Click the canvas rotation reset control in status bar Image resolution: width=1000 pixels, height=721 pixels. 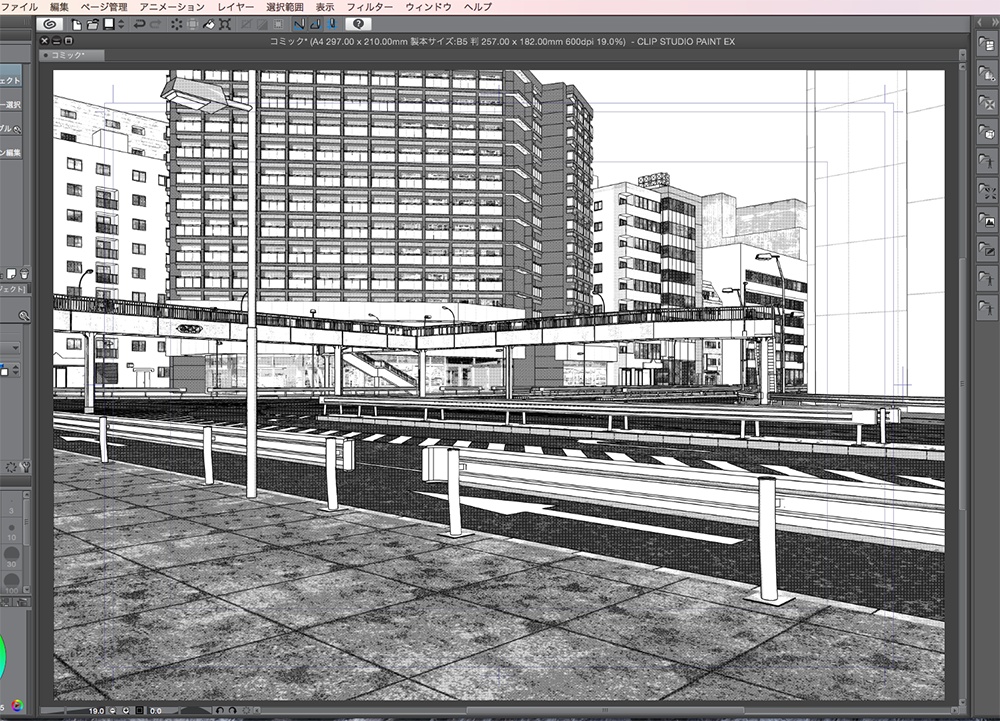coord(247,710)
